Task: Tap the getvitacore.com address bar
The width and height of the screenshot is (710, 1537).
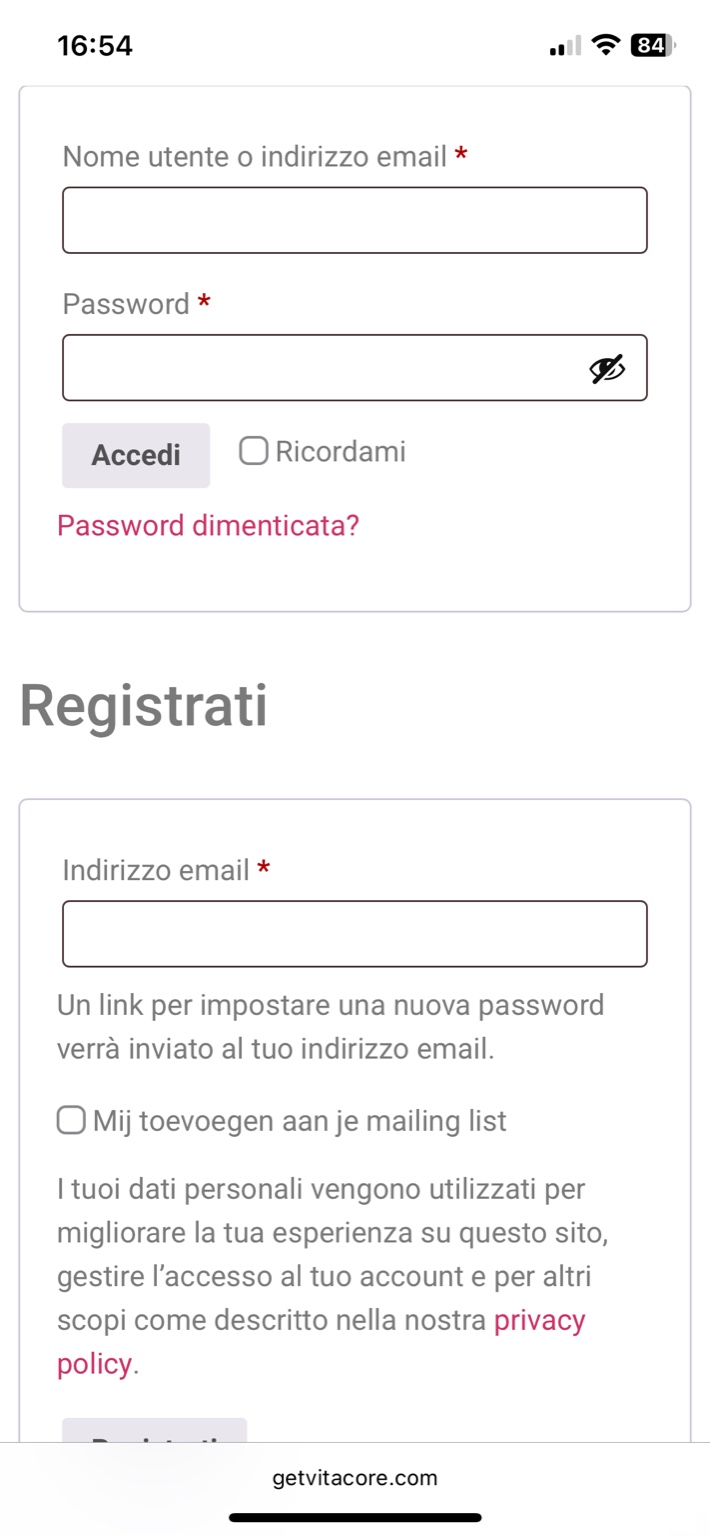Action: [x=355, y=1478]
